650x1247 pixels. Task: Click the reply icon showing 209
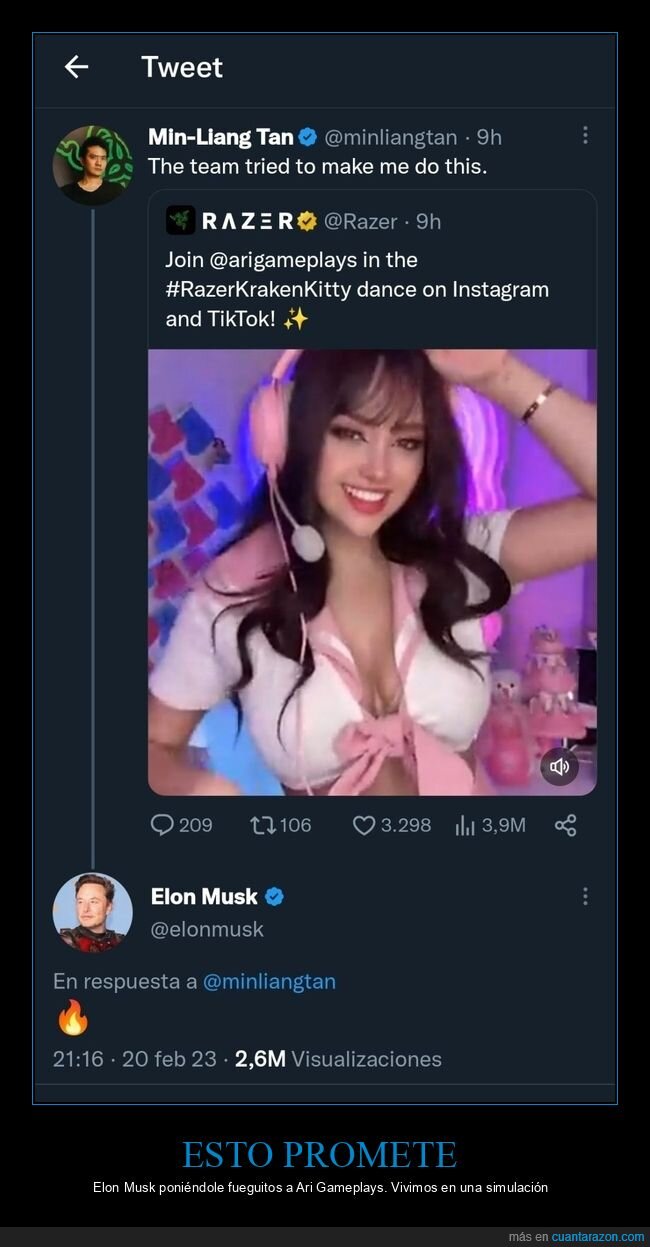[x=163, y=825]
